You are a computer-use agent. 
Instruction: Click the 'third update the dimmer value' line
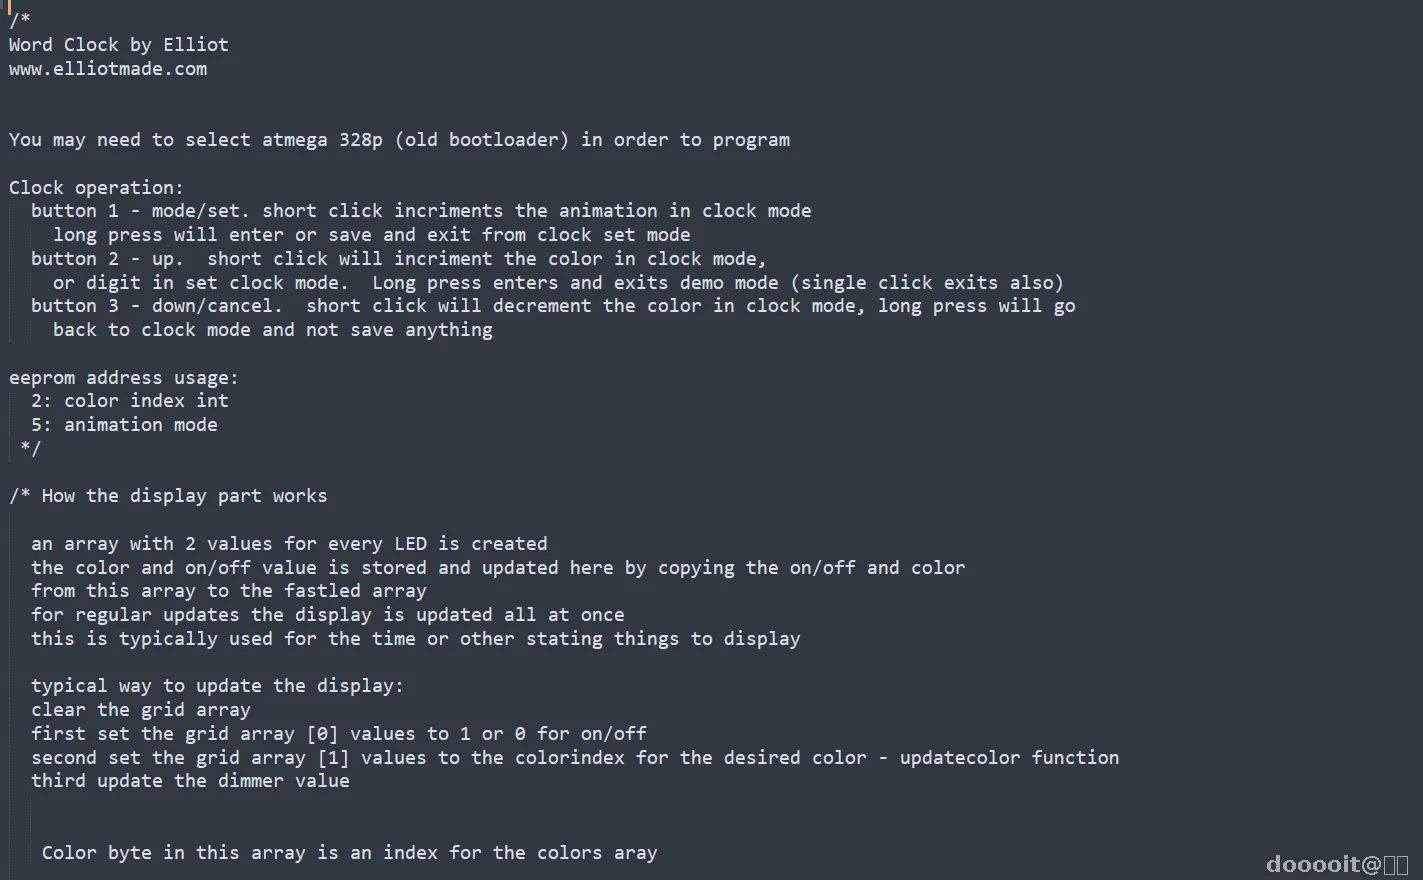(190, 781)
